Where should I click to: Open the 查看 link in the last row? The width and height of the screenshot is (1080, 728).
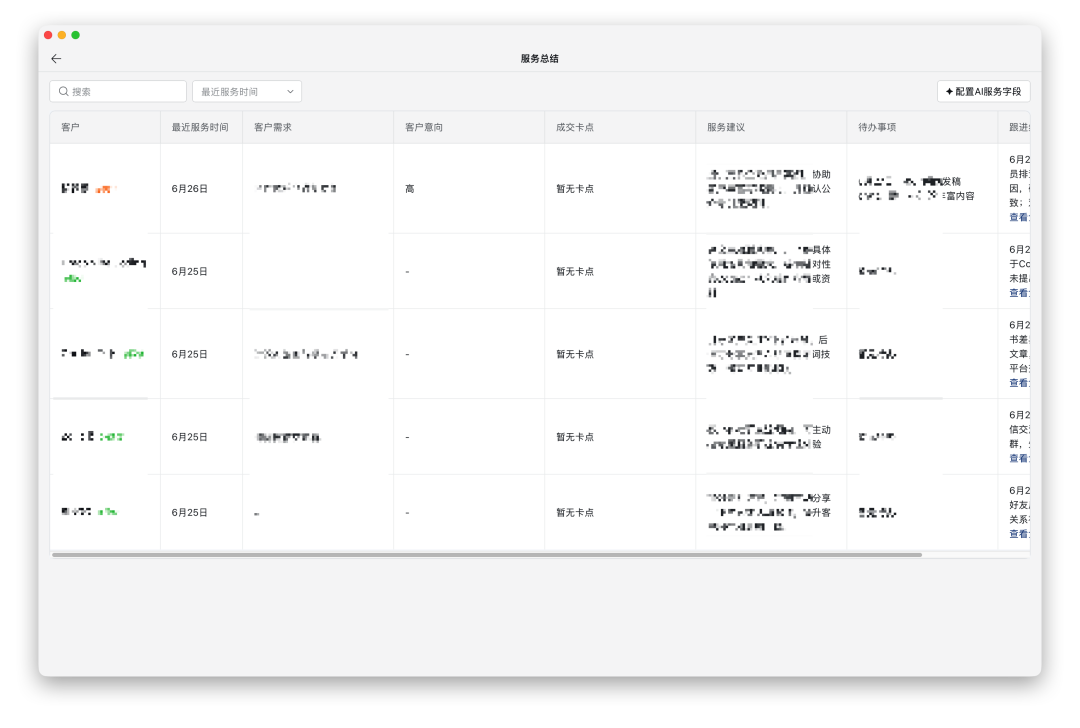[x=1019, y=534]
